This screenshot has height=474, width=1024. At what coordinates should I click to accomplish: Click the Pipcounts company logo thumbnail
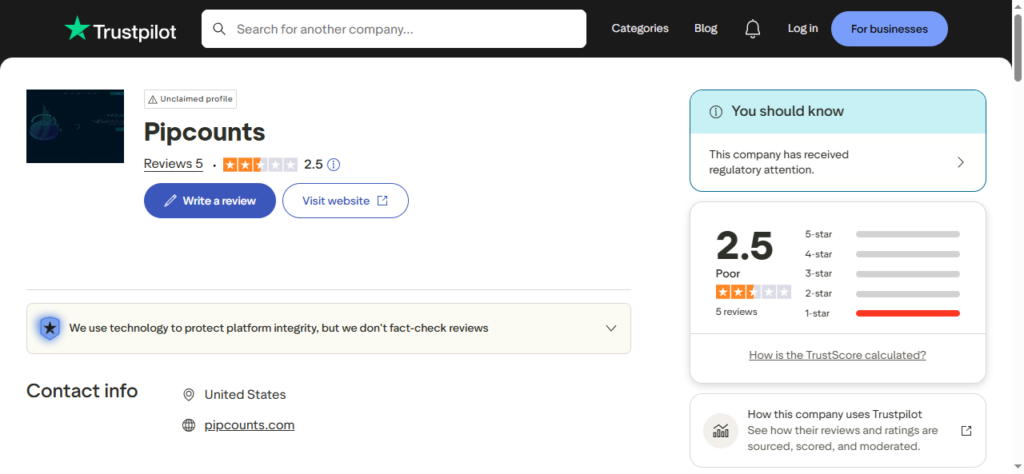click(x=75, y=126)
